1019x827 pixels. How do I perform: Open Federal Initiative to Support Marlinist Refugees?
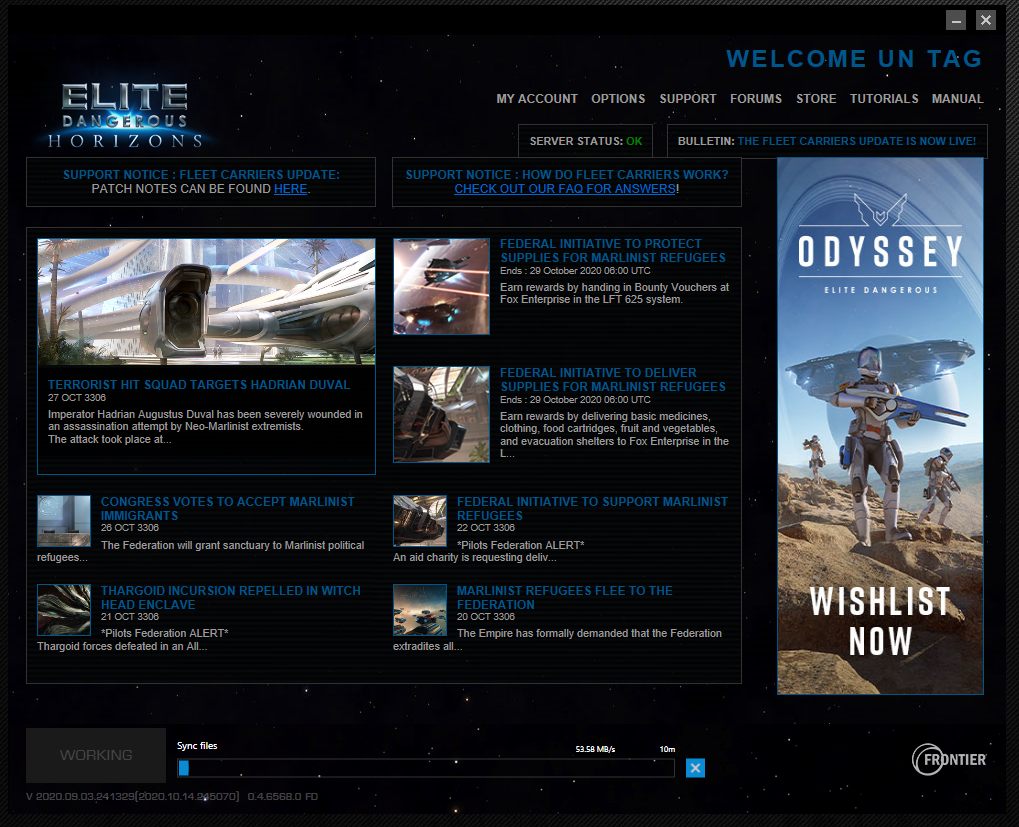coord(592,509)
